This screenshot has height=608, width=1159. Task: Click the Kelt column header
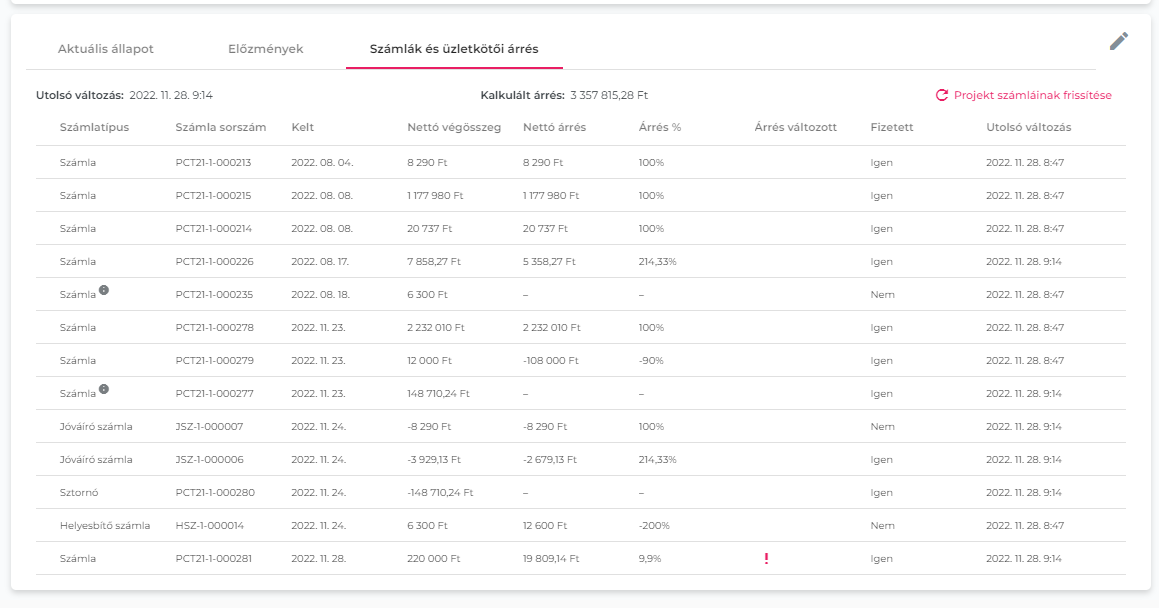(303, 127)
